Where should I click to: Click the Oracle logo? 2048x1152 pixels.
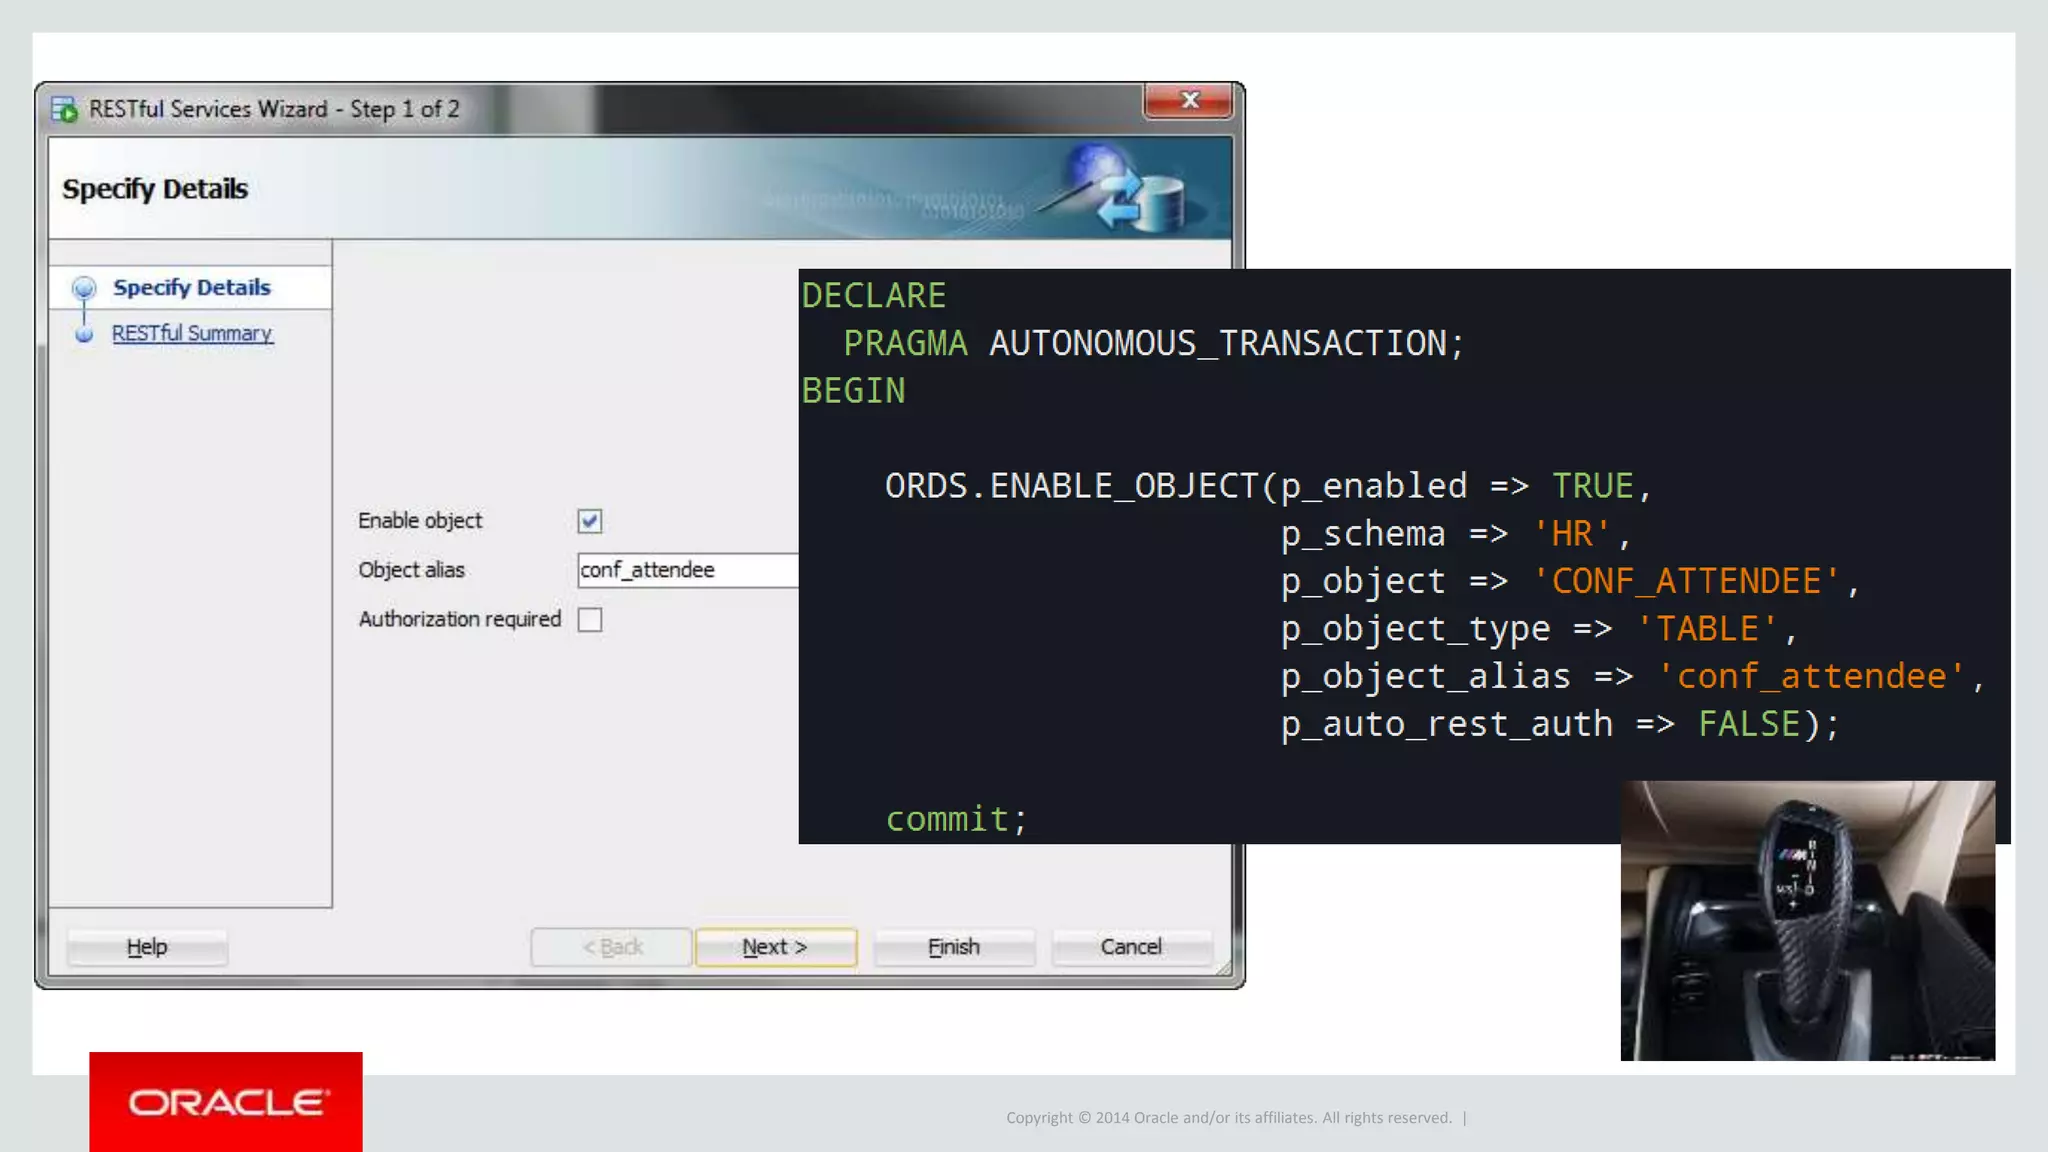click(226, 1102)
